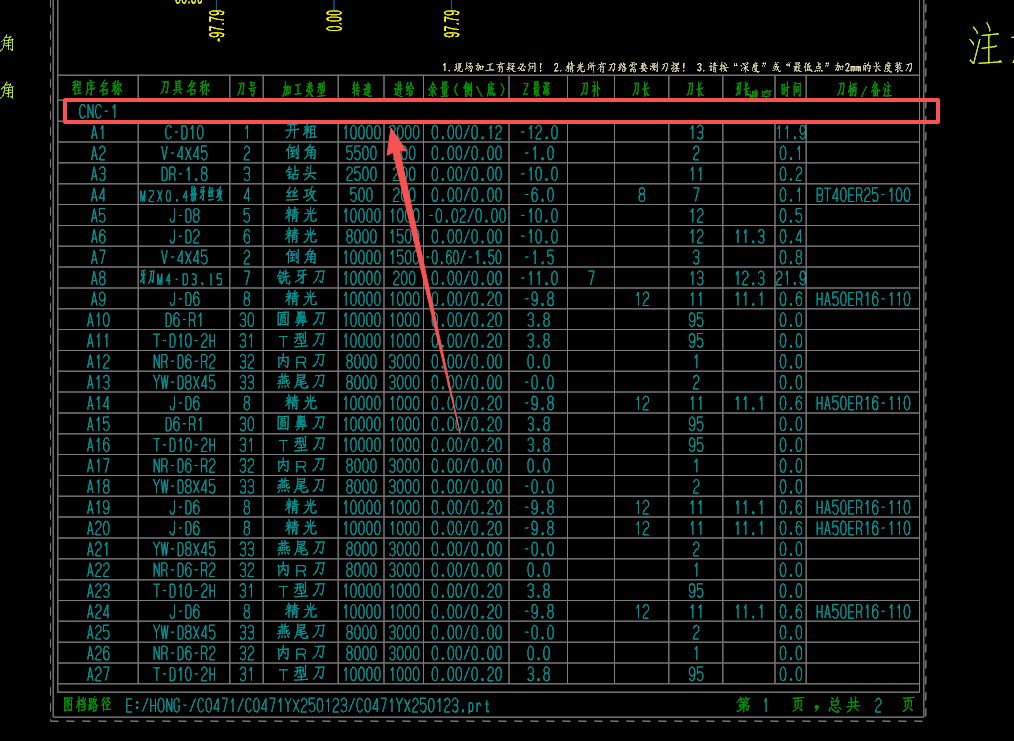Select allowance value 0.00/0.12
Screen dimensions: 1014x741
tap(466, 133)
